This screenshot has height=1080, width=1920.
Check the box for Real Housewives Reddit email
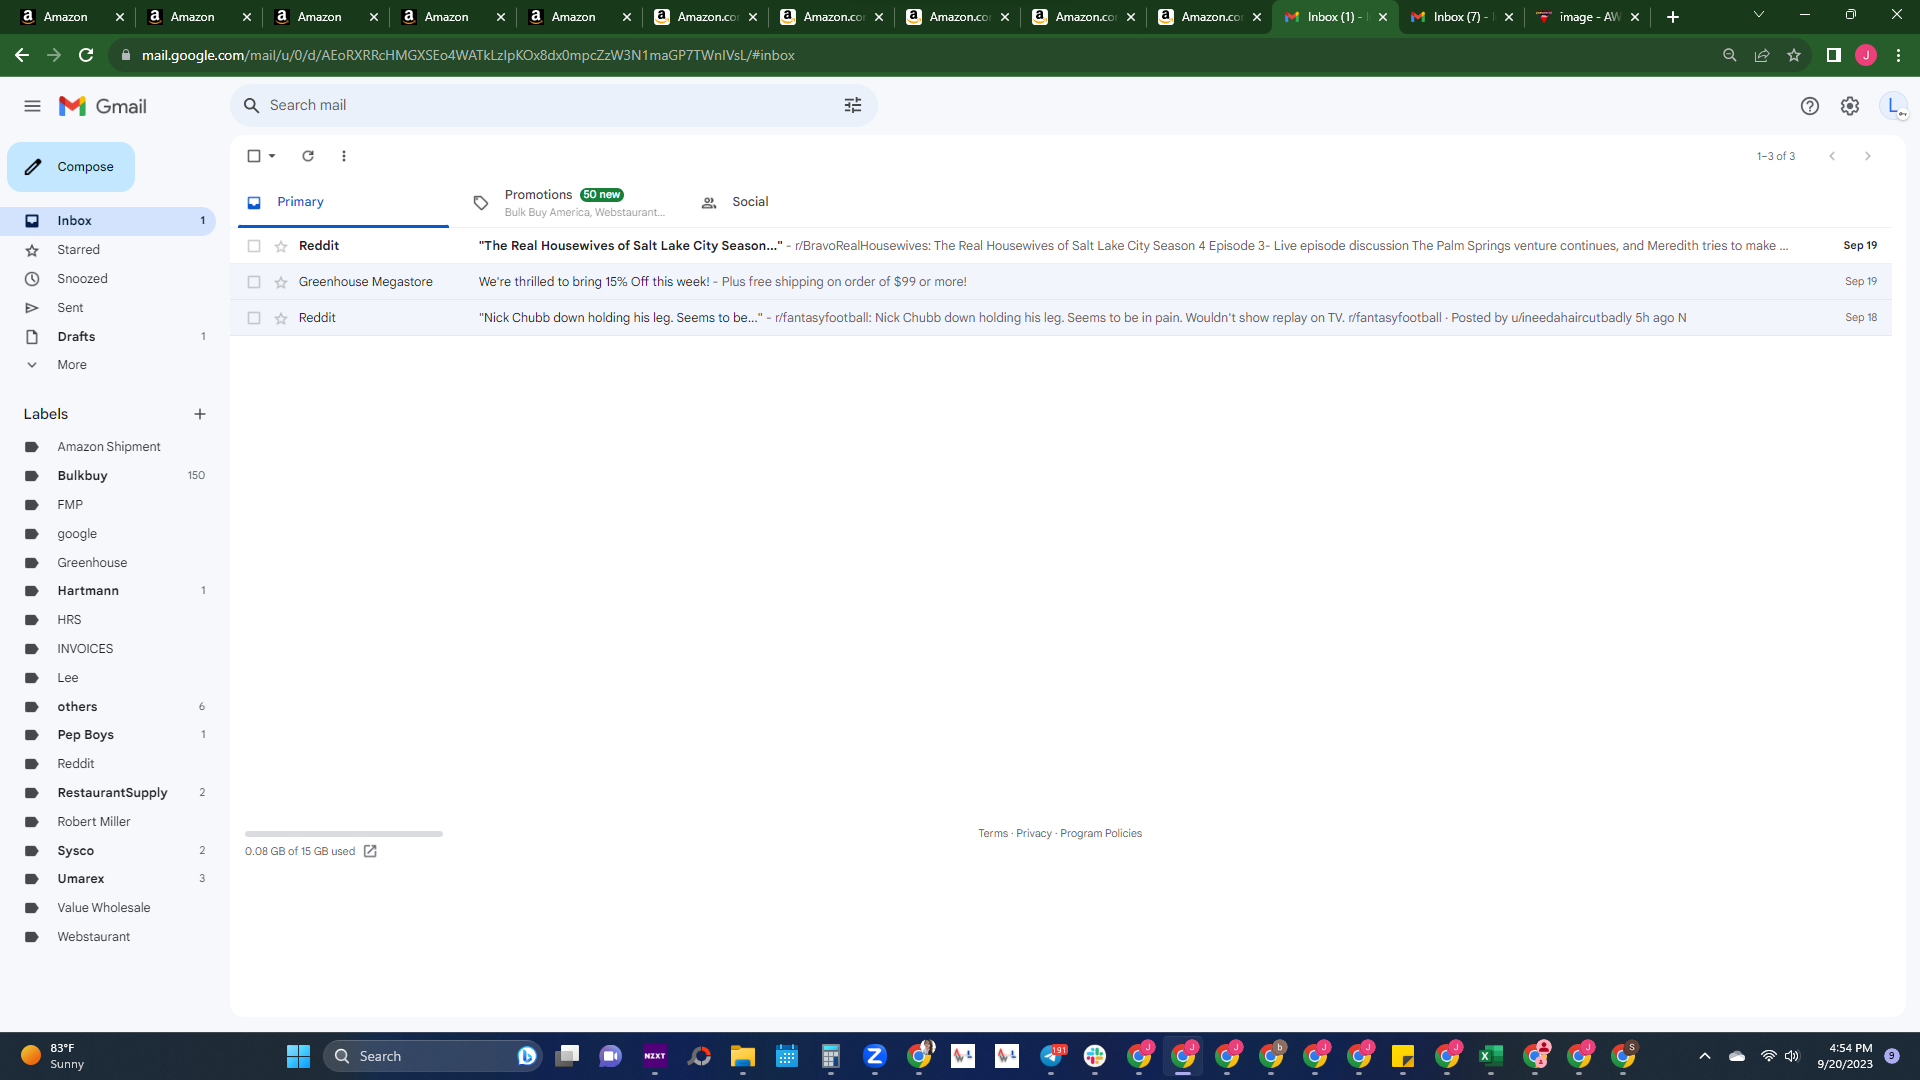point(254,246)
